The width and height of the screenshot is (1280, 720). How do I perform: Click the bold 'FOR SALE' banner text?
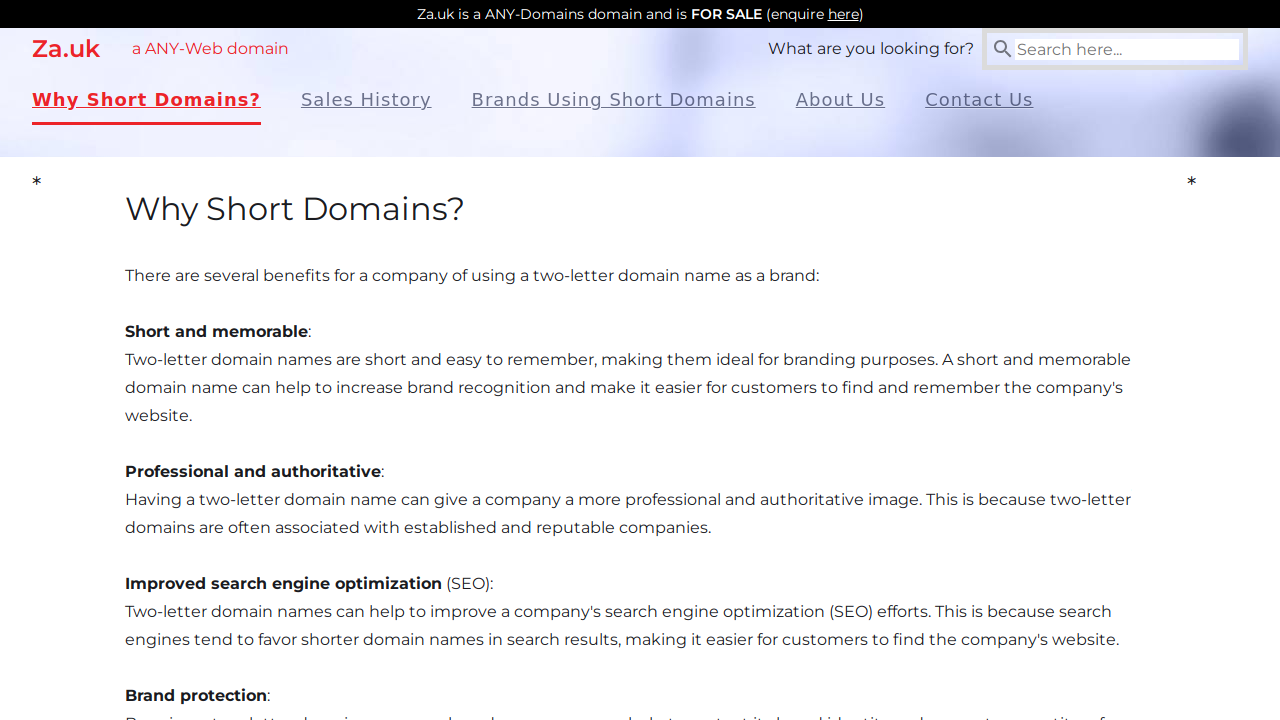pyautogui.click(x=726, y=14)
